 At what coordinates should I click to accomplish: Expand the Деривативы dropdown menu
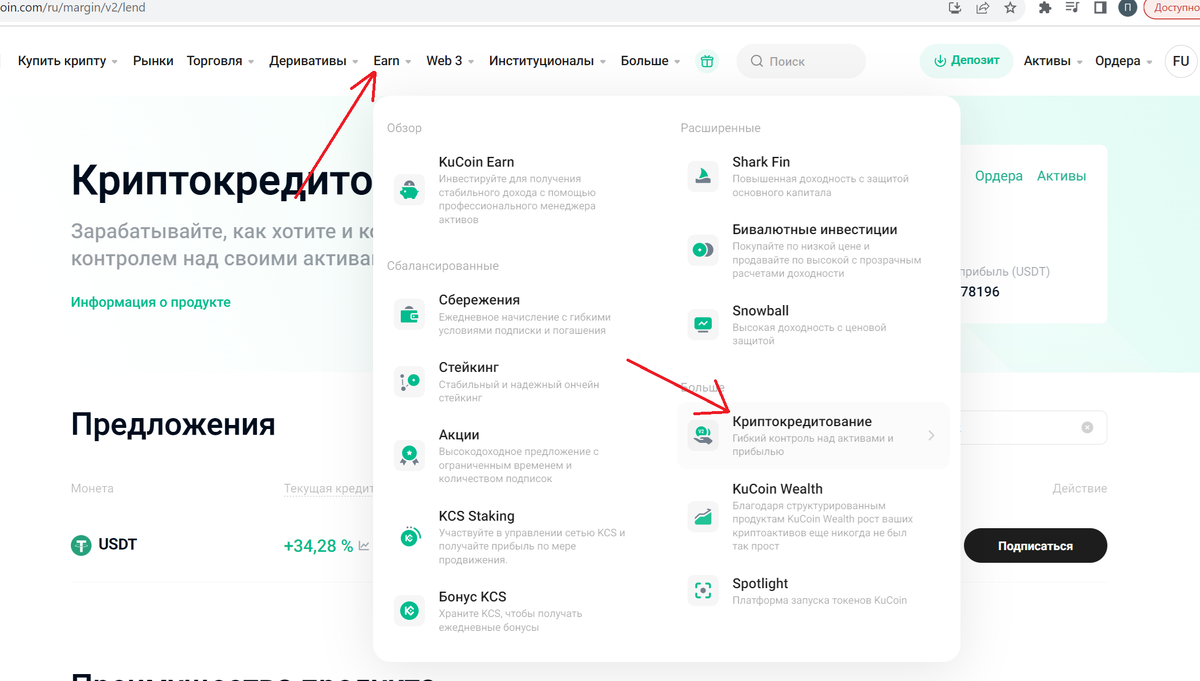click(x=314, y=61)
